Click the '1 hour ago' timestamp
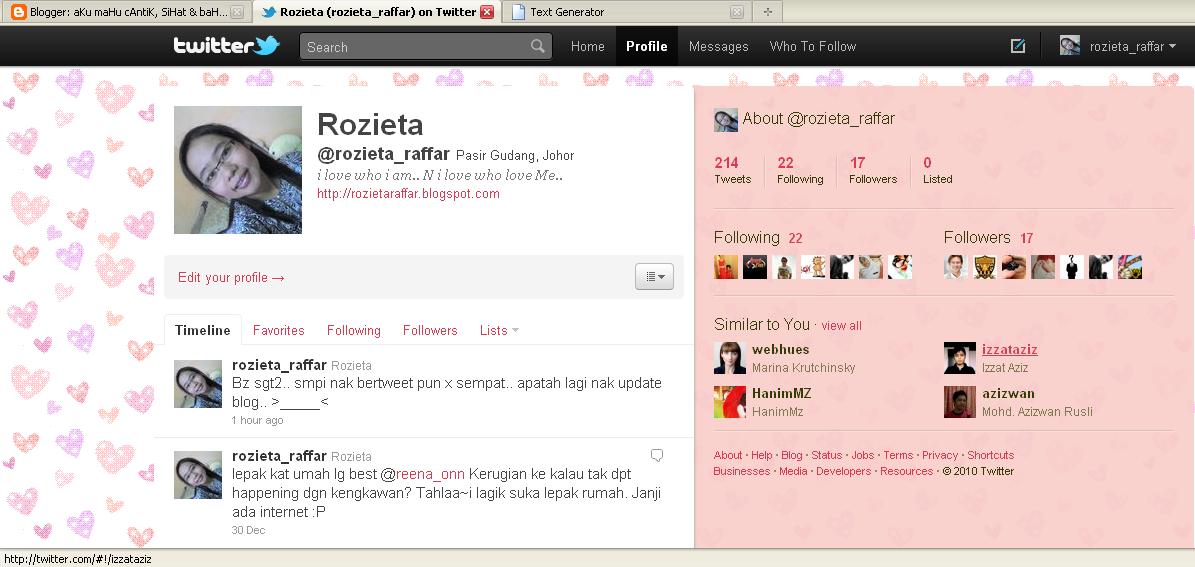This screenshot has height=567, width=1195. click(258, 421)
